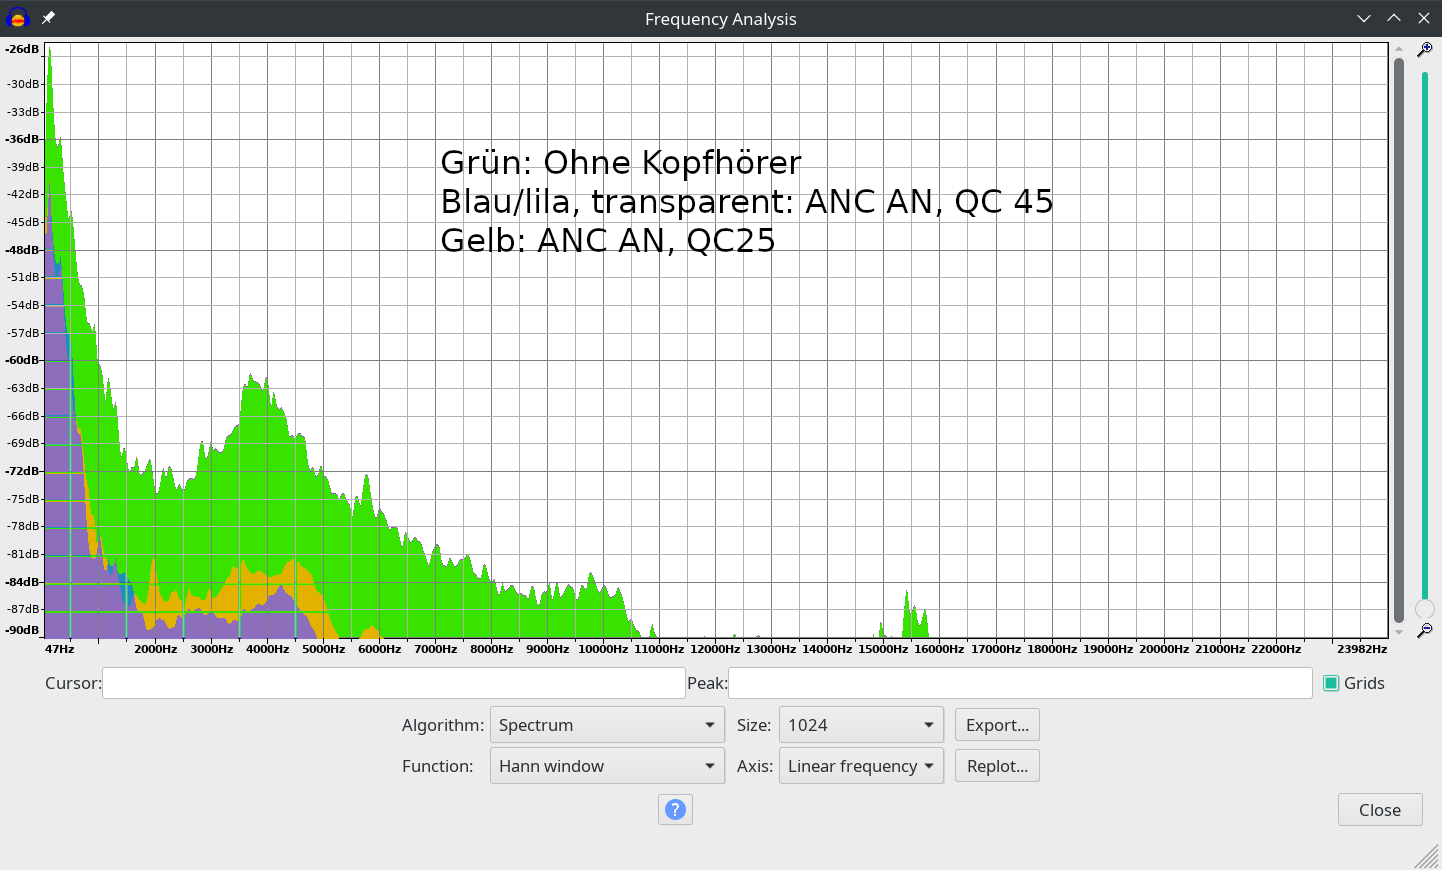Click the scrollbar down arrow
The height and width of the screenshot is (870, 1442).
(1399, 632)
